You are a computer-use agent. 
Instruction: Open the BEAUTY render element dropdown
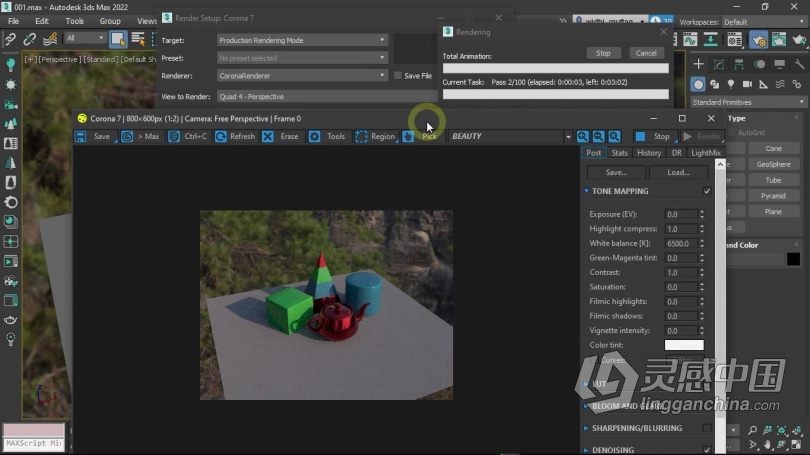pyautogui.click(x=510, y=136)
